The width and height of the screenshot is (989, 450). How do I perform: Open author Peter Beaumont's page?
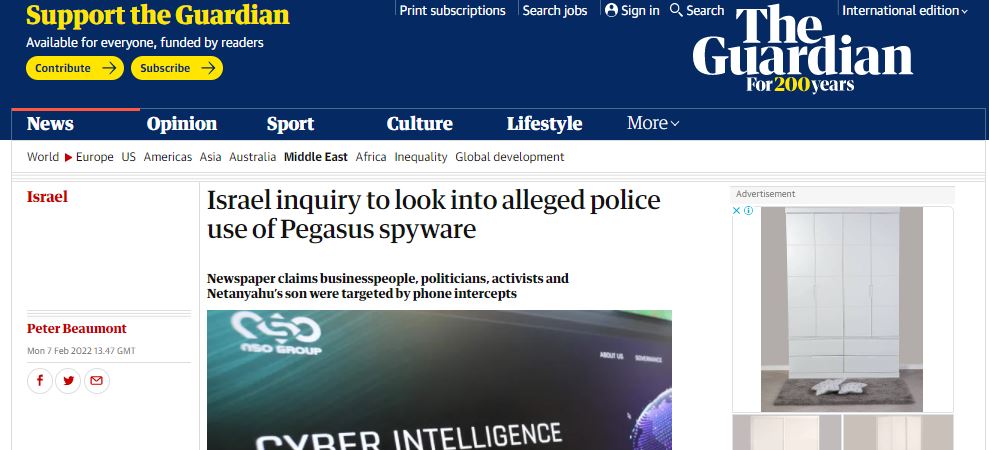pos(77,329)
